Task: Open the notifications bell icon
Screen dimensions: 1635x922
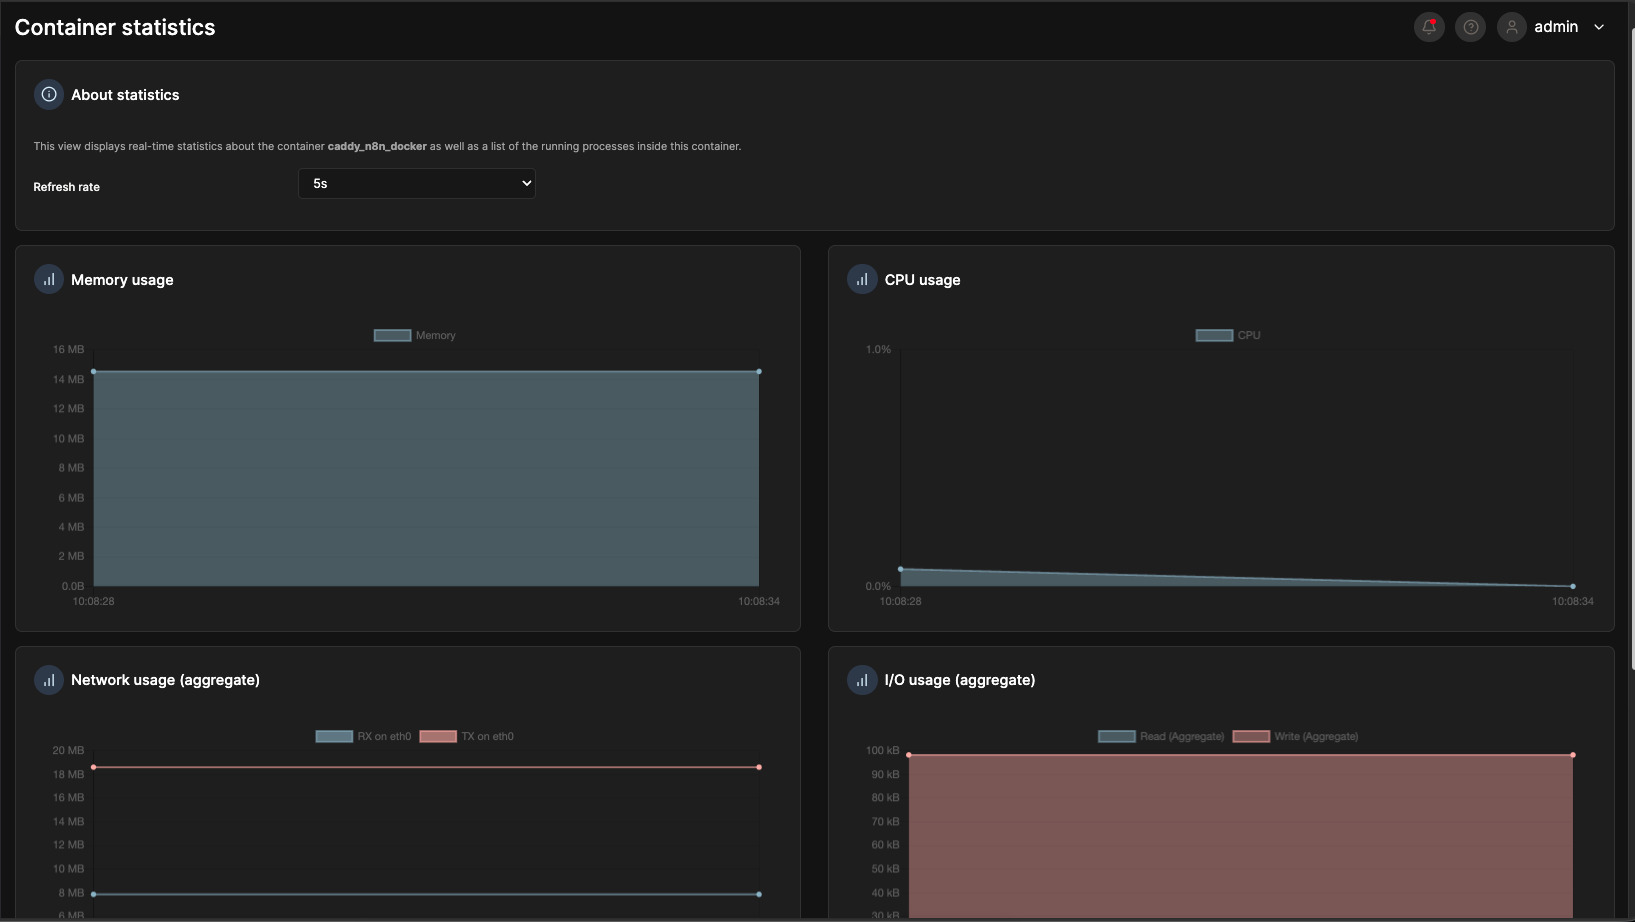Action: click(1429, 27)
